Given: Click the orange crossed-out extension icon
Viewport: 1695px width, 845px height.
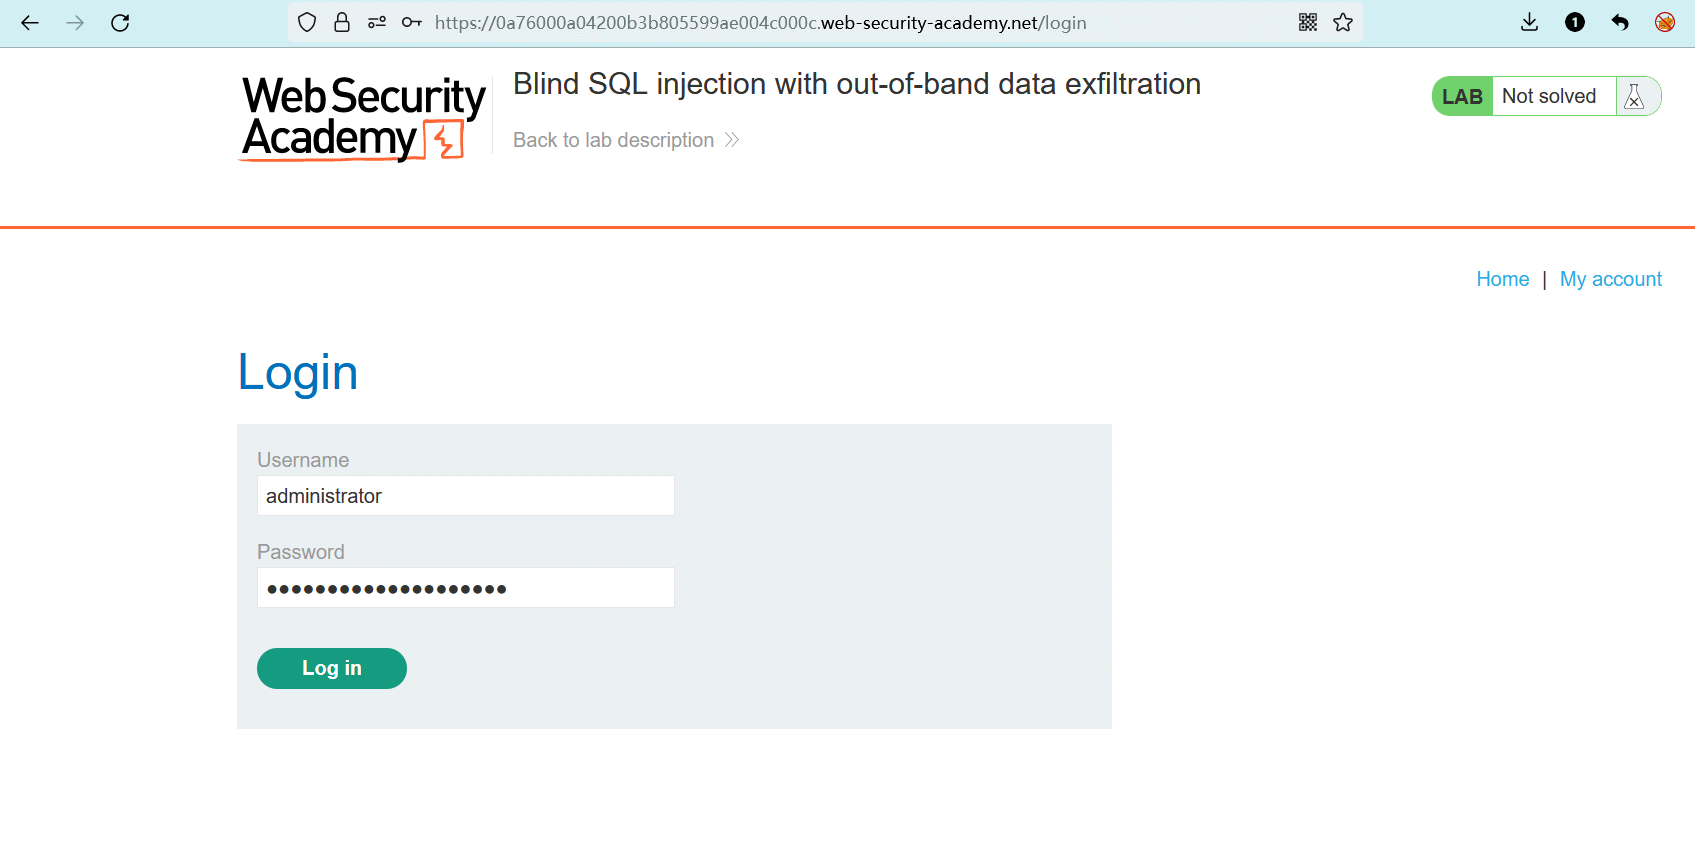Looking at the screenshot, I should click(1665, 23).
